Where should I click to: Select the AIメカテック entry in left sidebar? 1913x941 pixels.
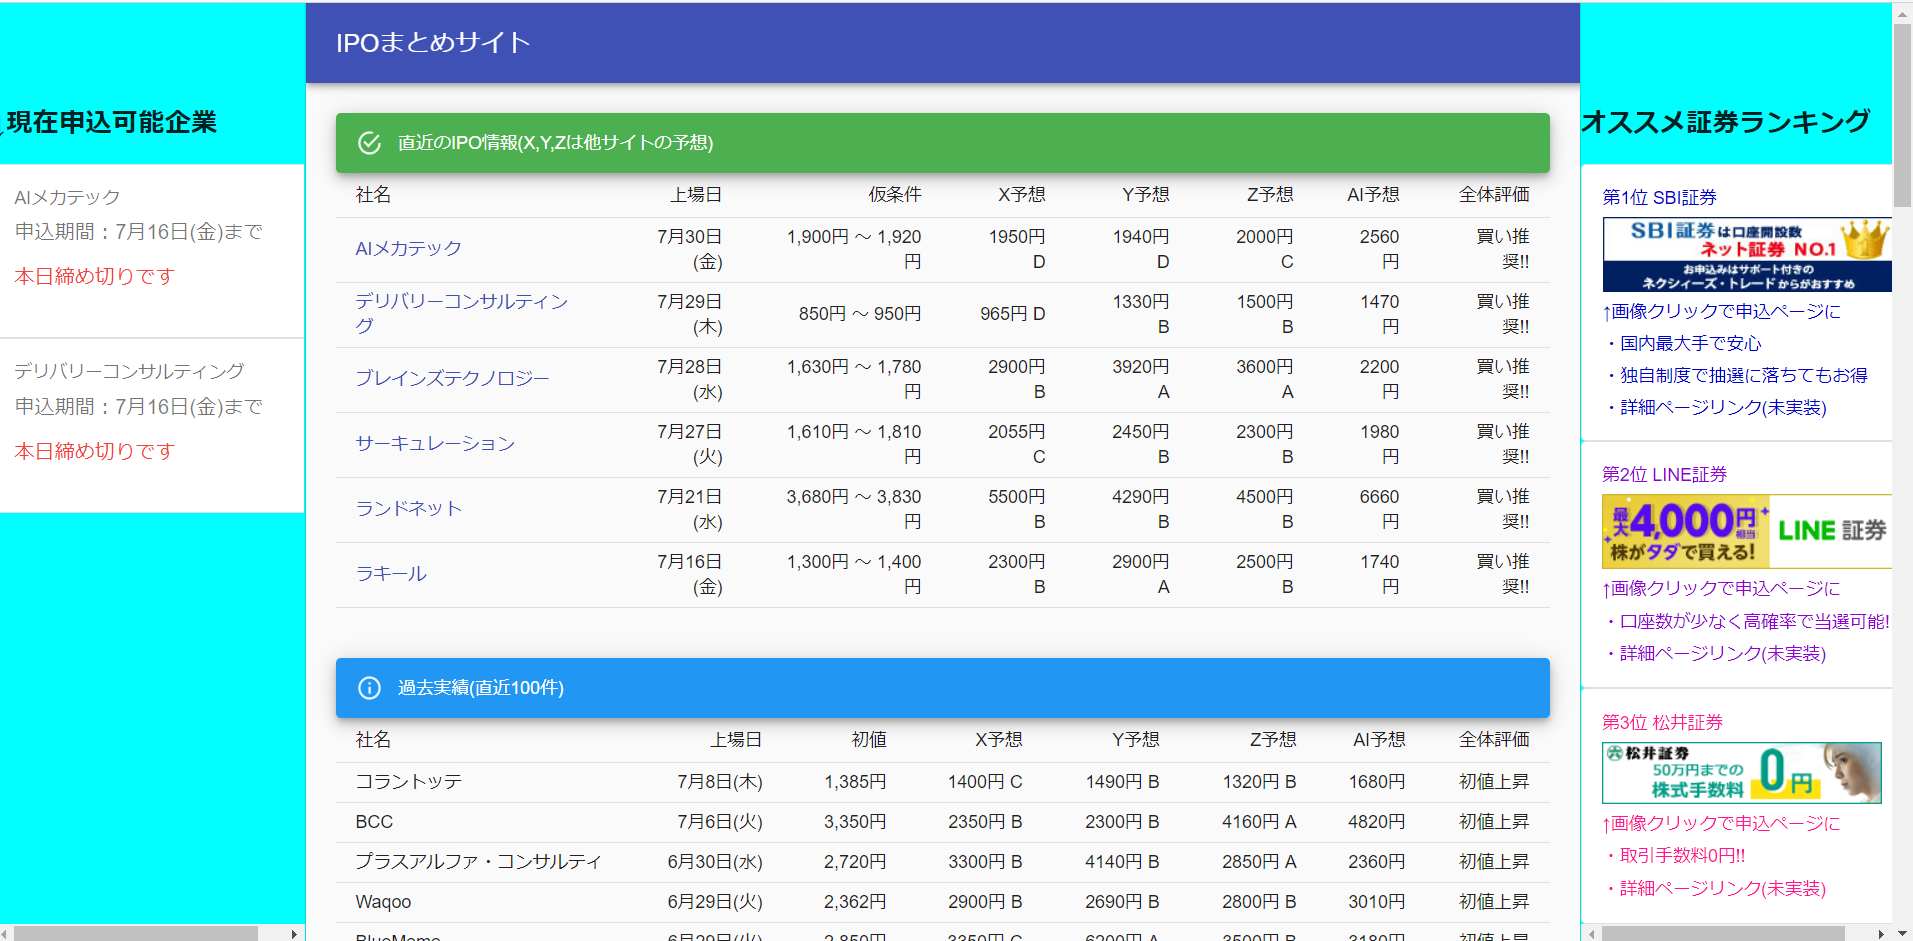pos(67,198)
